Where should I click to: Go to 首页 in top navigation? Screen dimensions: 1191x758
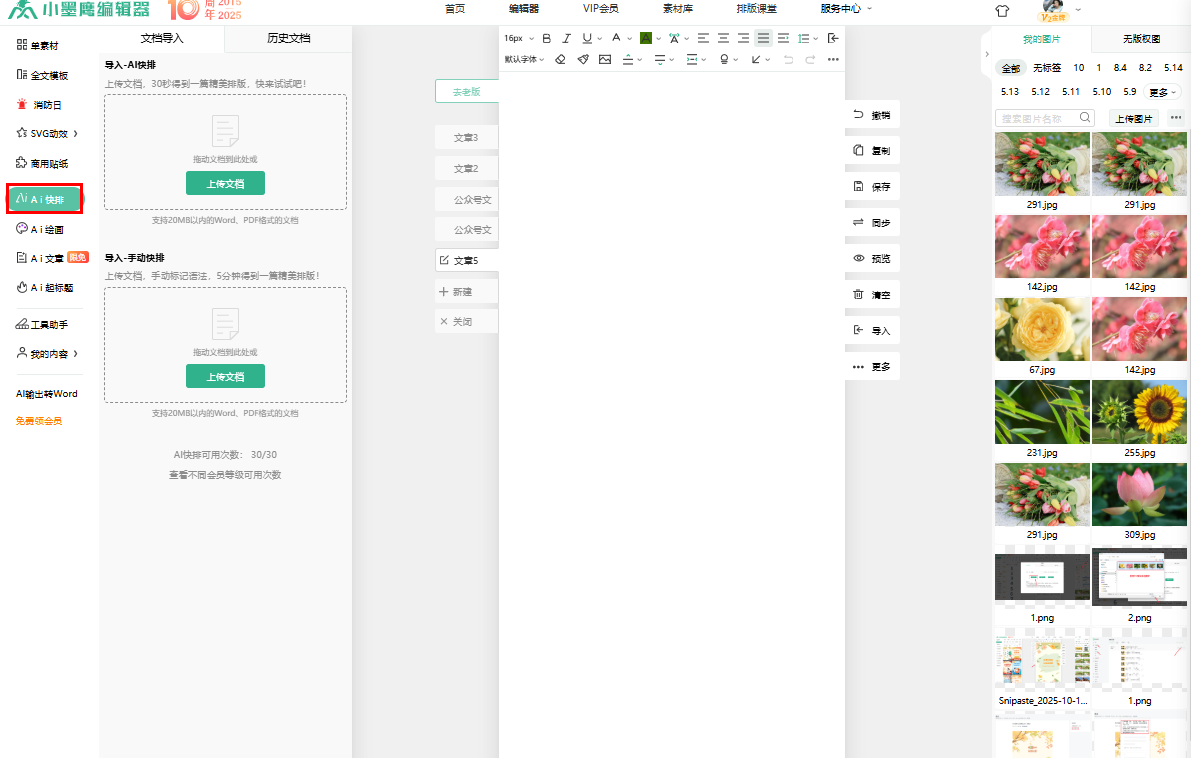(x=455, y=8)
